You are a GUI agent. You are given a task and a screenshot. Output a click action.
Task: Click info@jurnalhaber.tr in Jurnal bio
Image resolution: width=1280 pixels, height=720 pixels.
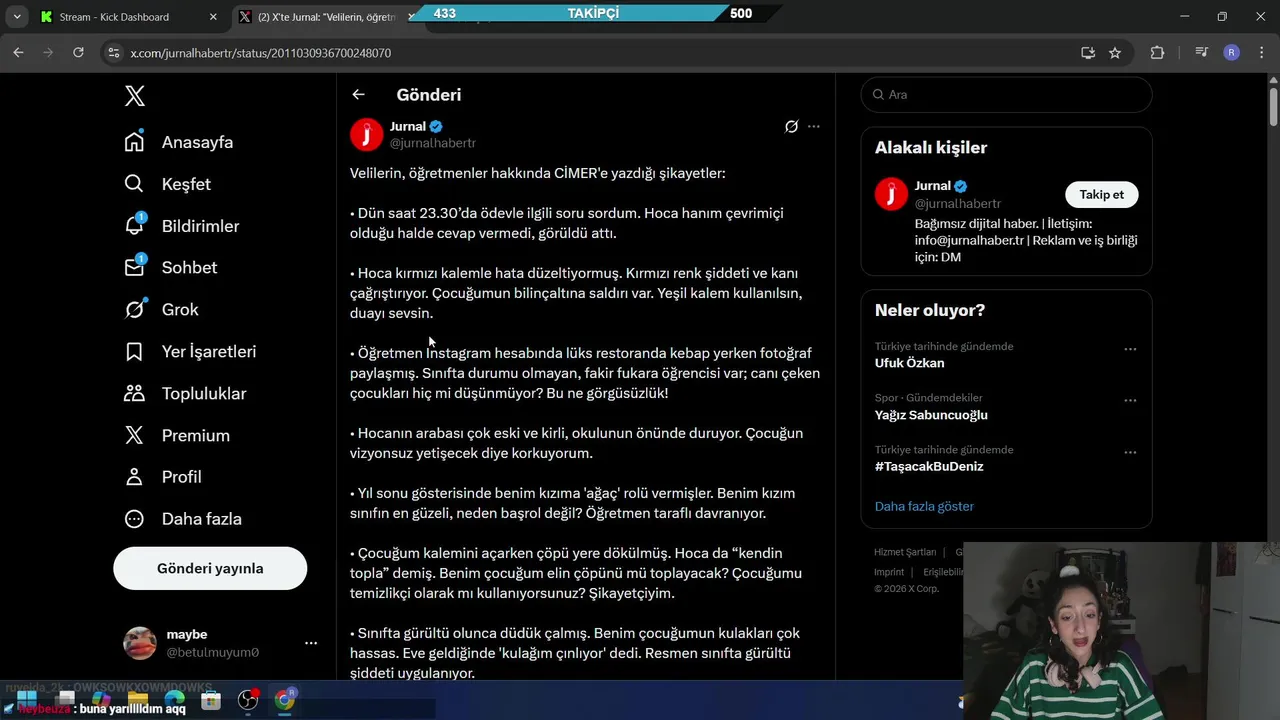click(969, 241)
